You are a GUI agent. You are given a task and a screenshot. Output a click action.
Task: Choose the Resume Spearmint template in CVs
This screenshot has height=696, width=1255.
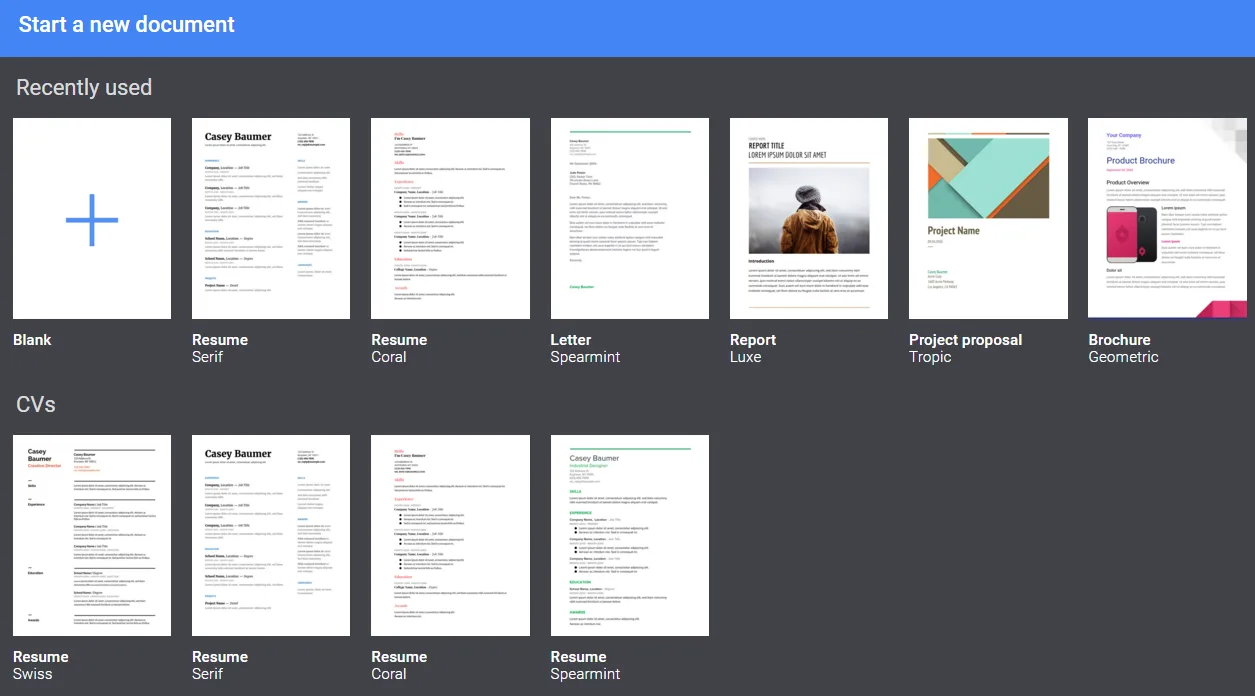pos(630,535)
